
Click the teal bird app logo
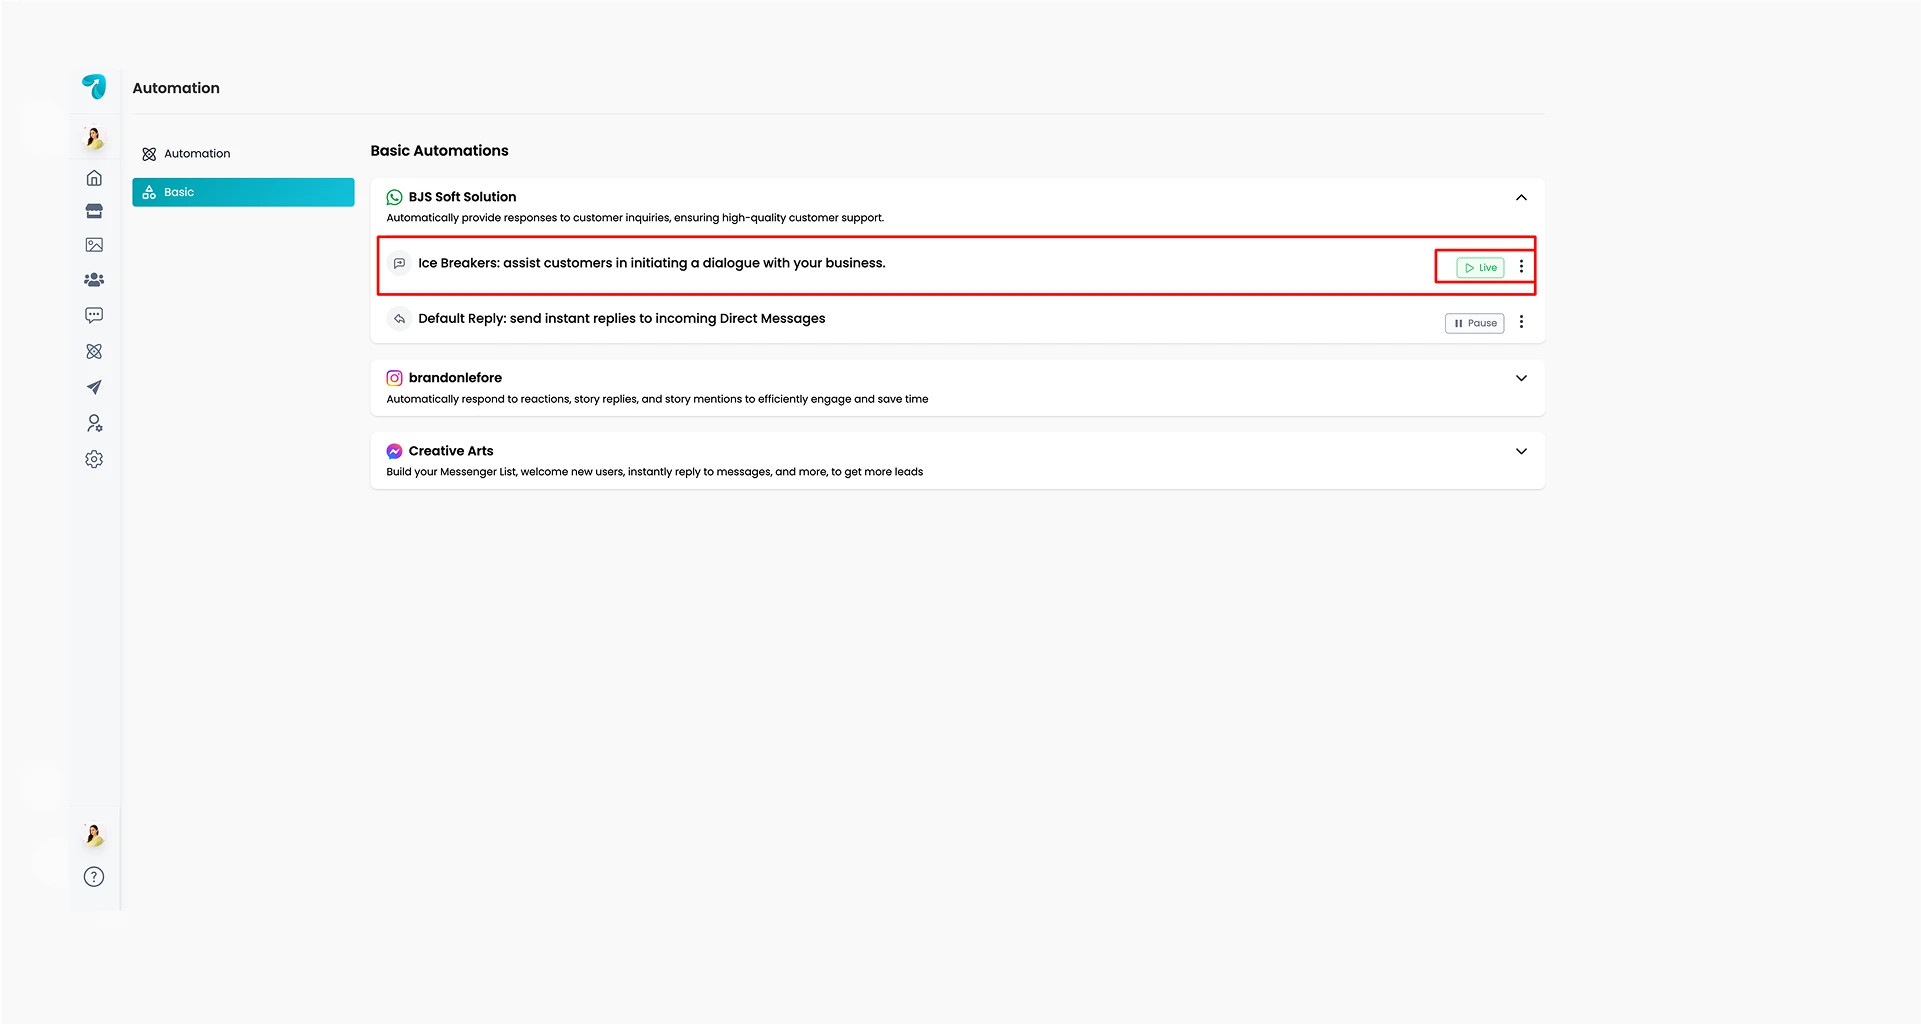(x=94, y=87)
